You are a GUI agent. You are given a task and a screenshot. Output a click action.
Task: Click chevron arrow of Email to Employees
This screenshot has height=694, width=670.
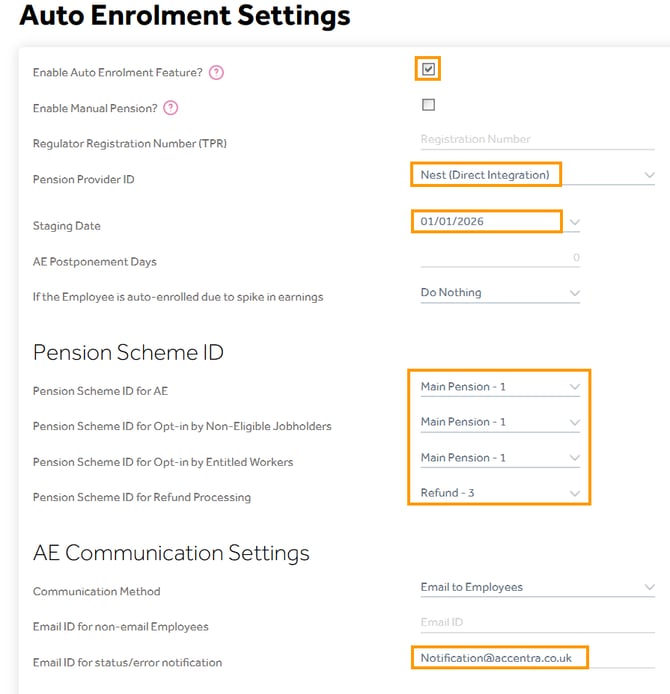point(649,587)
